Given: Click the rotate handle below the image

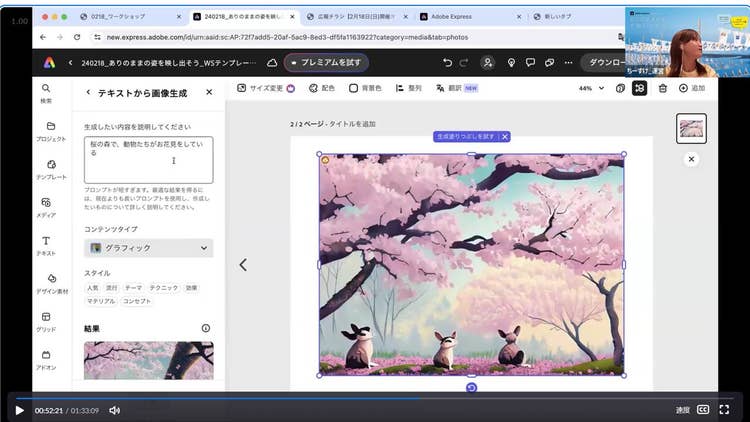Looking at the screenshot, I should 471,388.
